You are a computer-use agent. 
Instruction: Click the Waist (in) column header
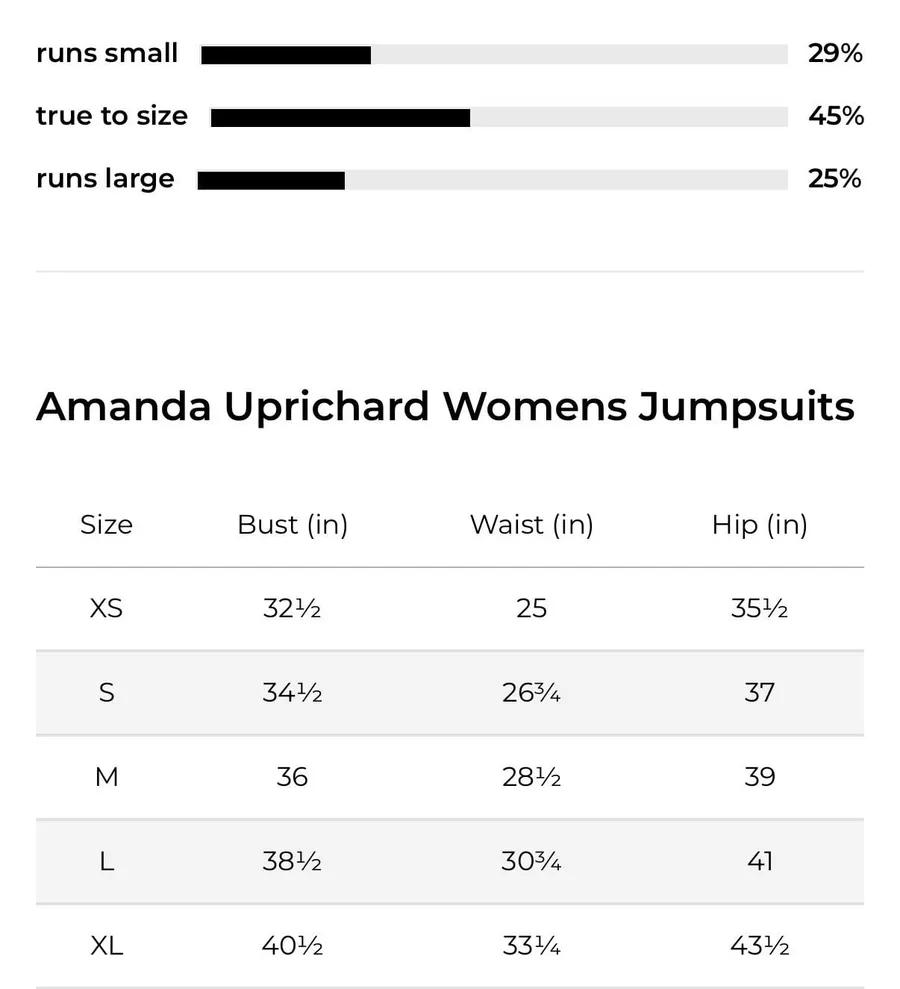click(532, 525)
